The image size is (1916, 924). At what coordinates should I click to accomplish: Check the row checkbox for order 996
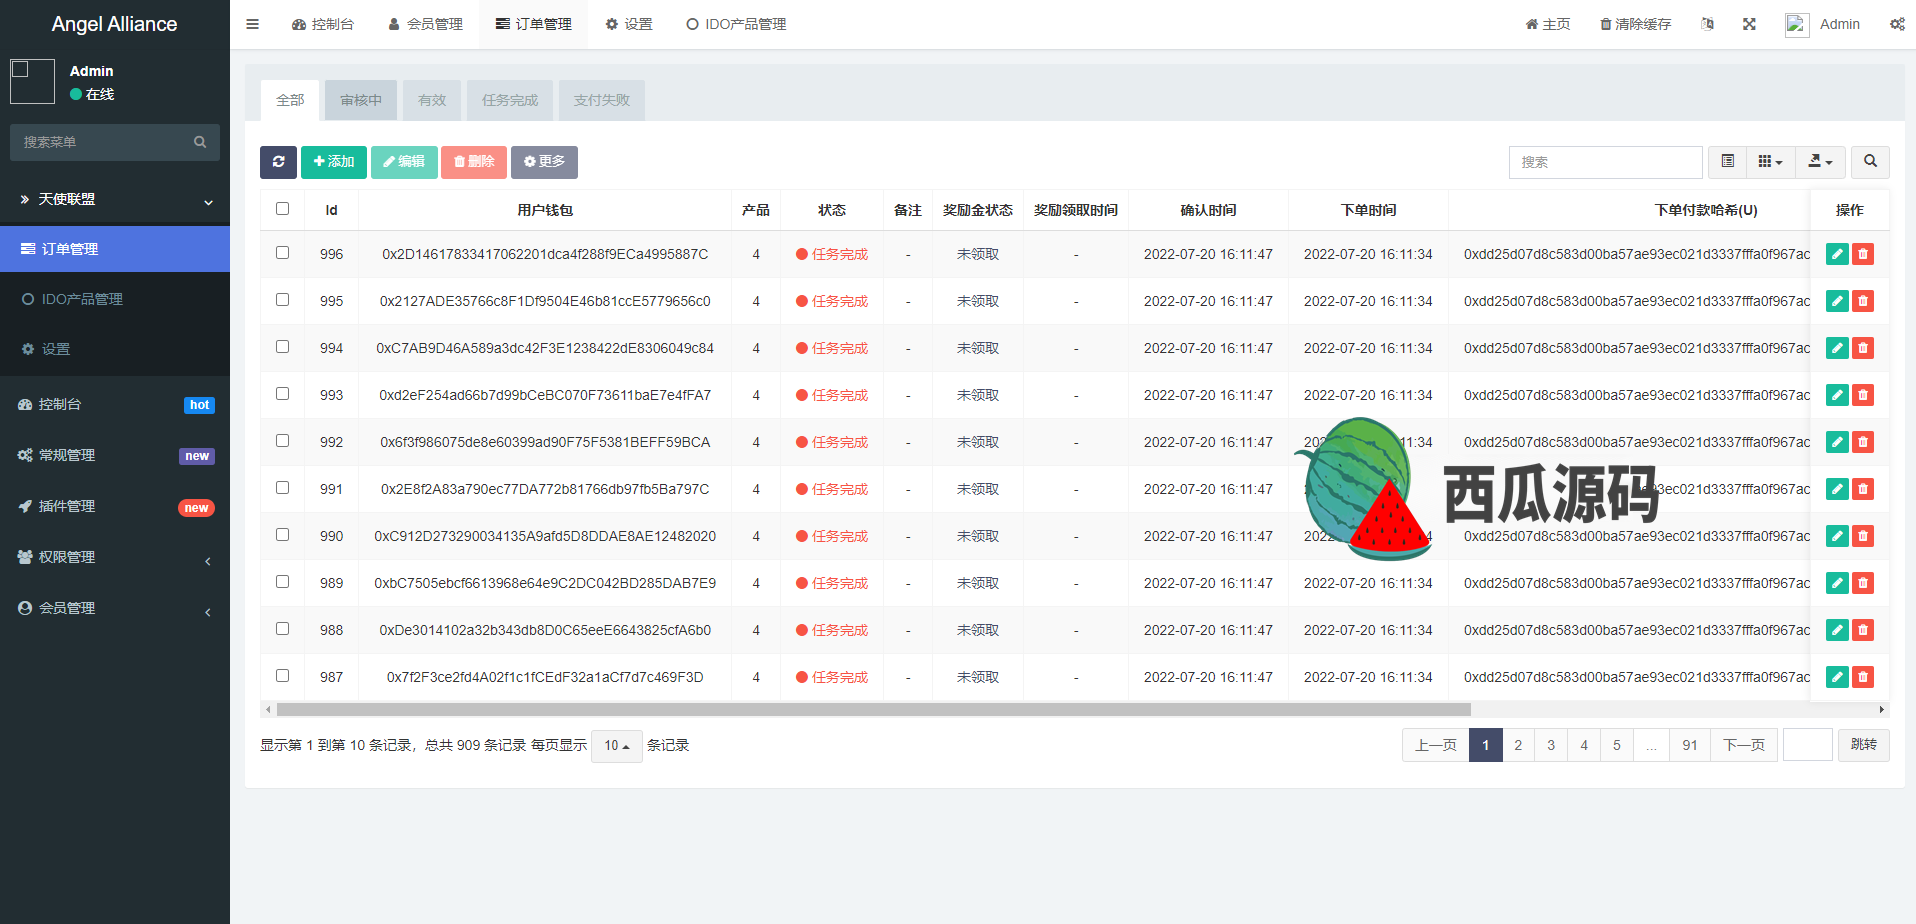(x=282, y=253)
